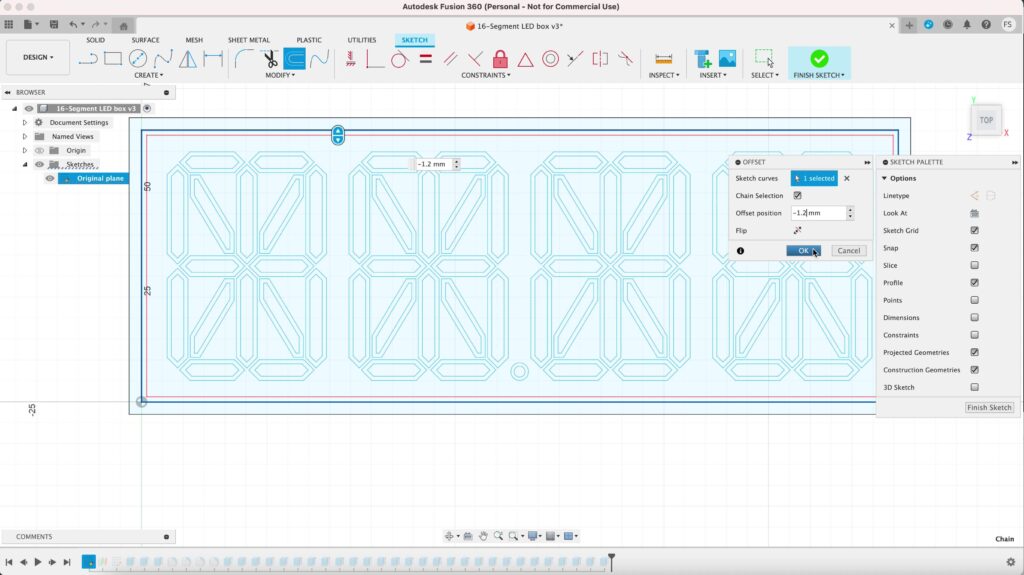Disable the Sketch Grid checkbox
Viewport: 1024px width, 575px height.
(x=974, y=231)
